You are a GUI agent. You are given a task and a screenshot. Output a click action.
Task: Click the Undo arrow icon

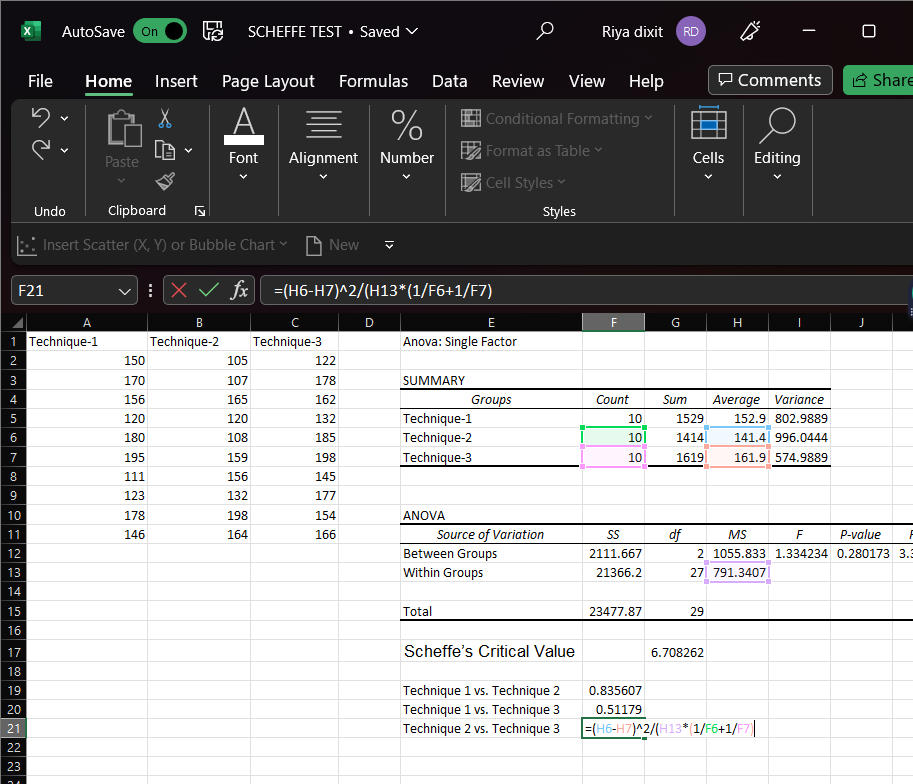(x=41, y=118)
